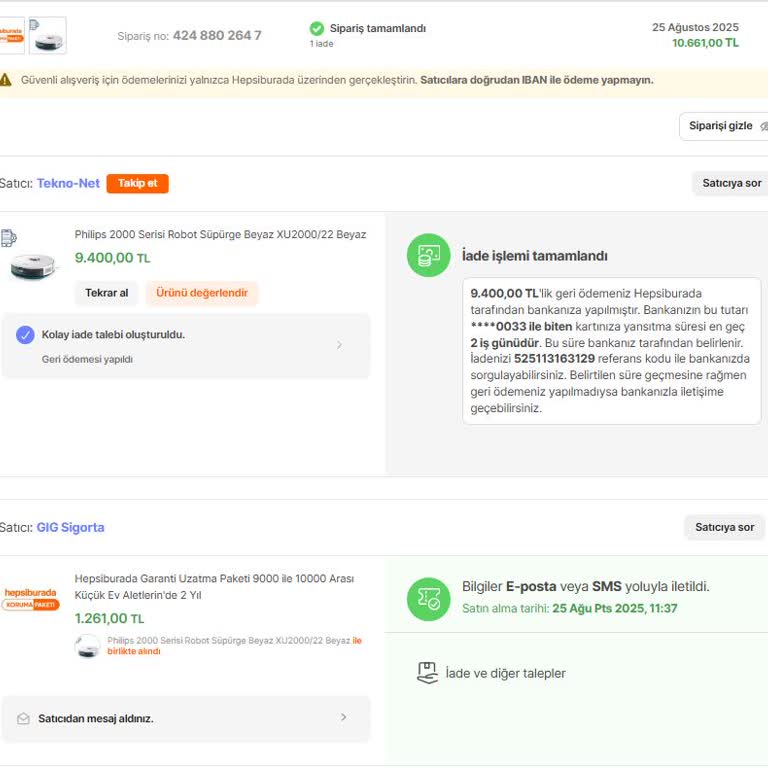Open linked product 'ile birlikte alındı' text
Image resolution: width=768 pixels, height=768 pixels.
click(x=235, y=646)
